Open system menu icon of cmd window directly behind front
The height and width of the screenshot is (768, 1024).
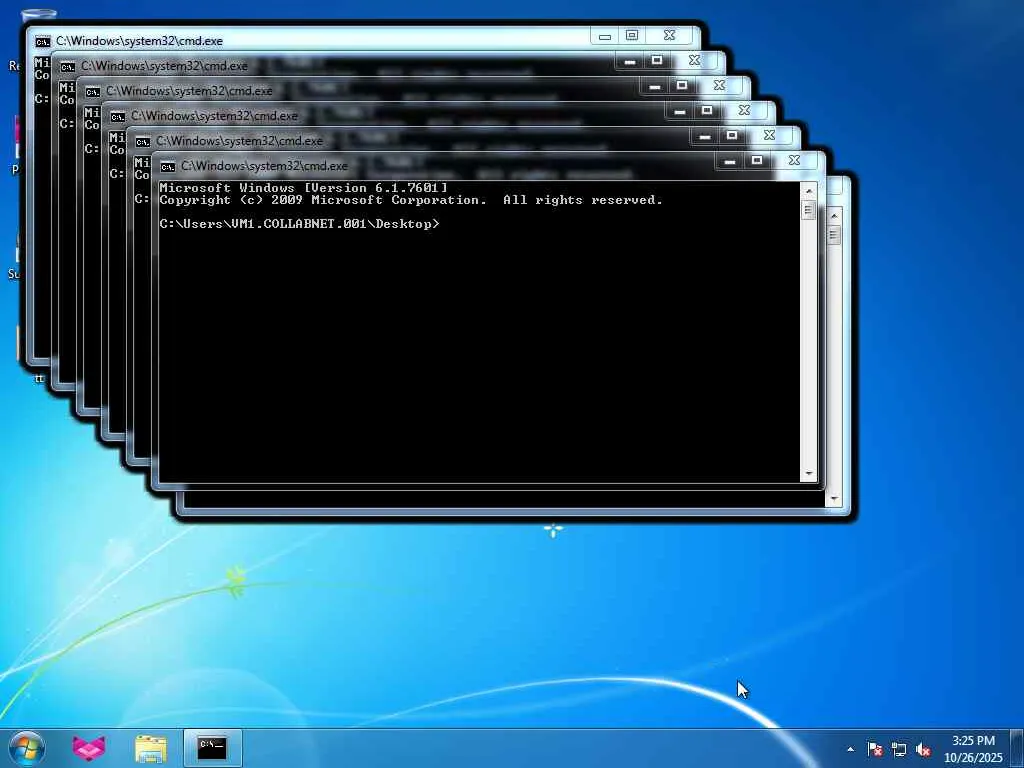pyautogui.click(x=143, y=142)
